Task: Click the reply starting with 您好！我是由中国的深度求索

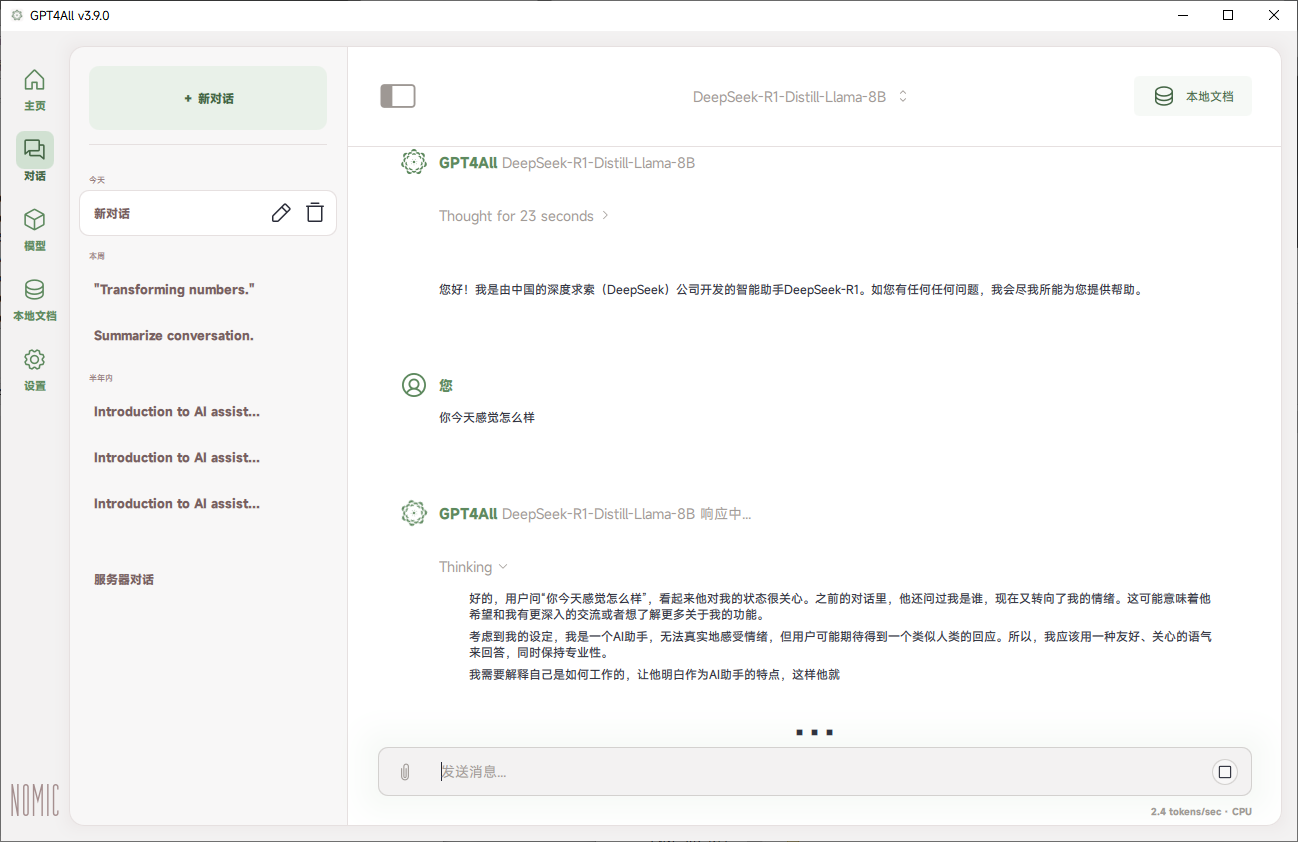Action: coord(790,290)
